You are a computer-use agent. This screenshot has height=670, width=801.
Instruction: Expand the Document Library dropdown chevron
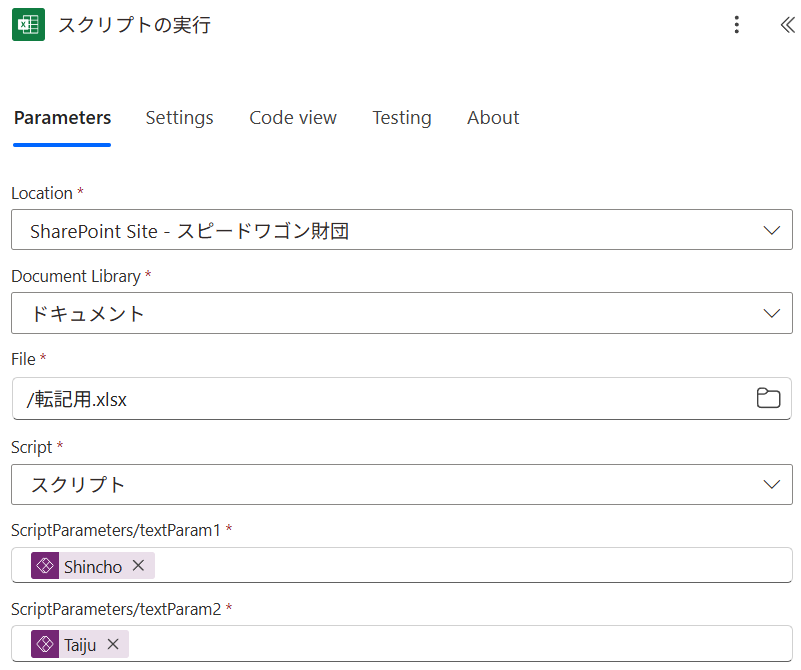click(771, 314)
